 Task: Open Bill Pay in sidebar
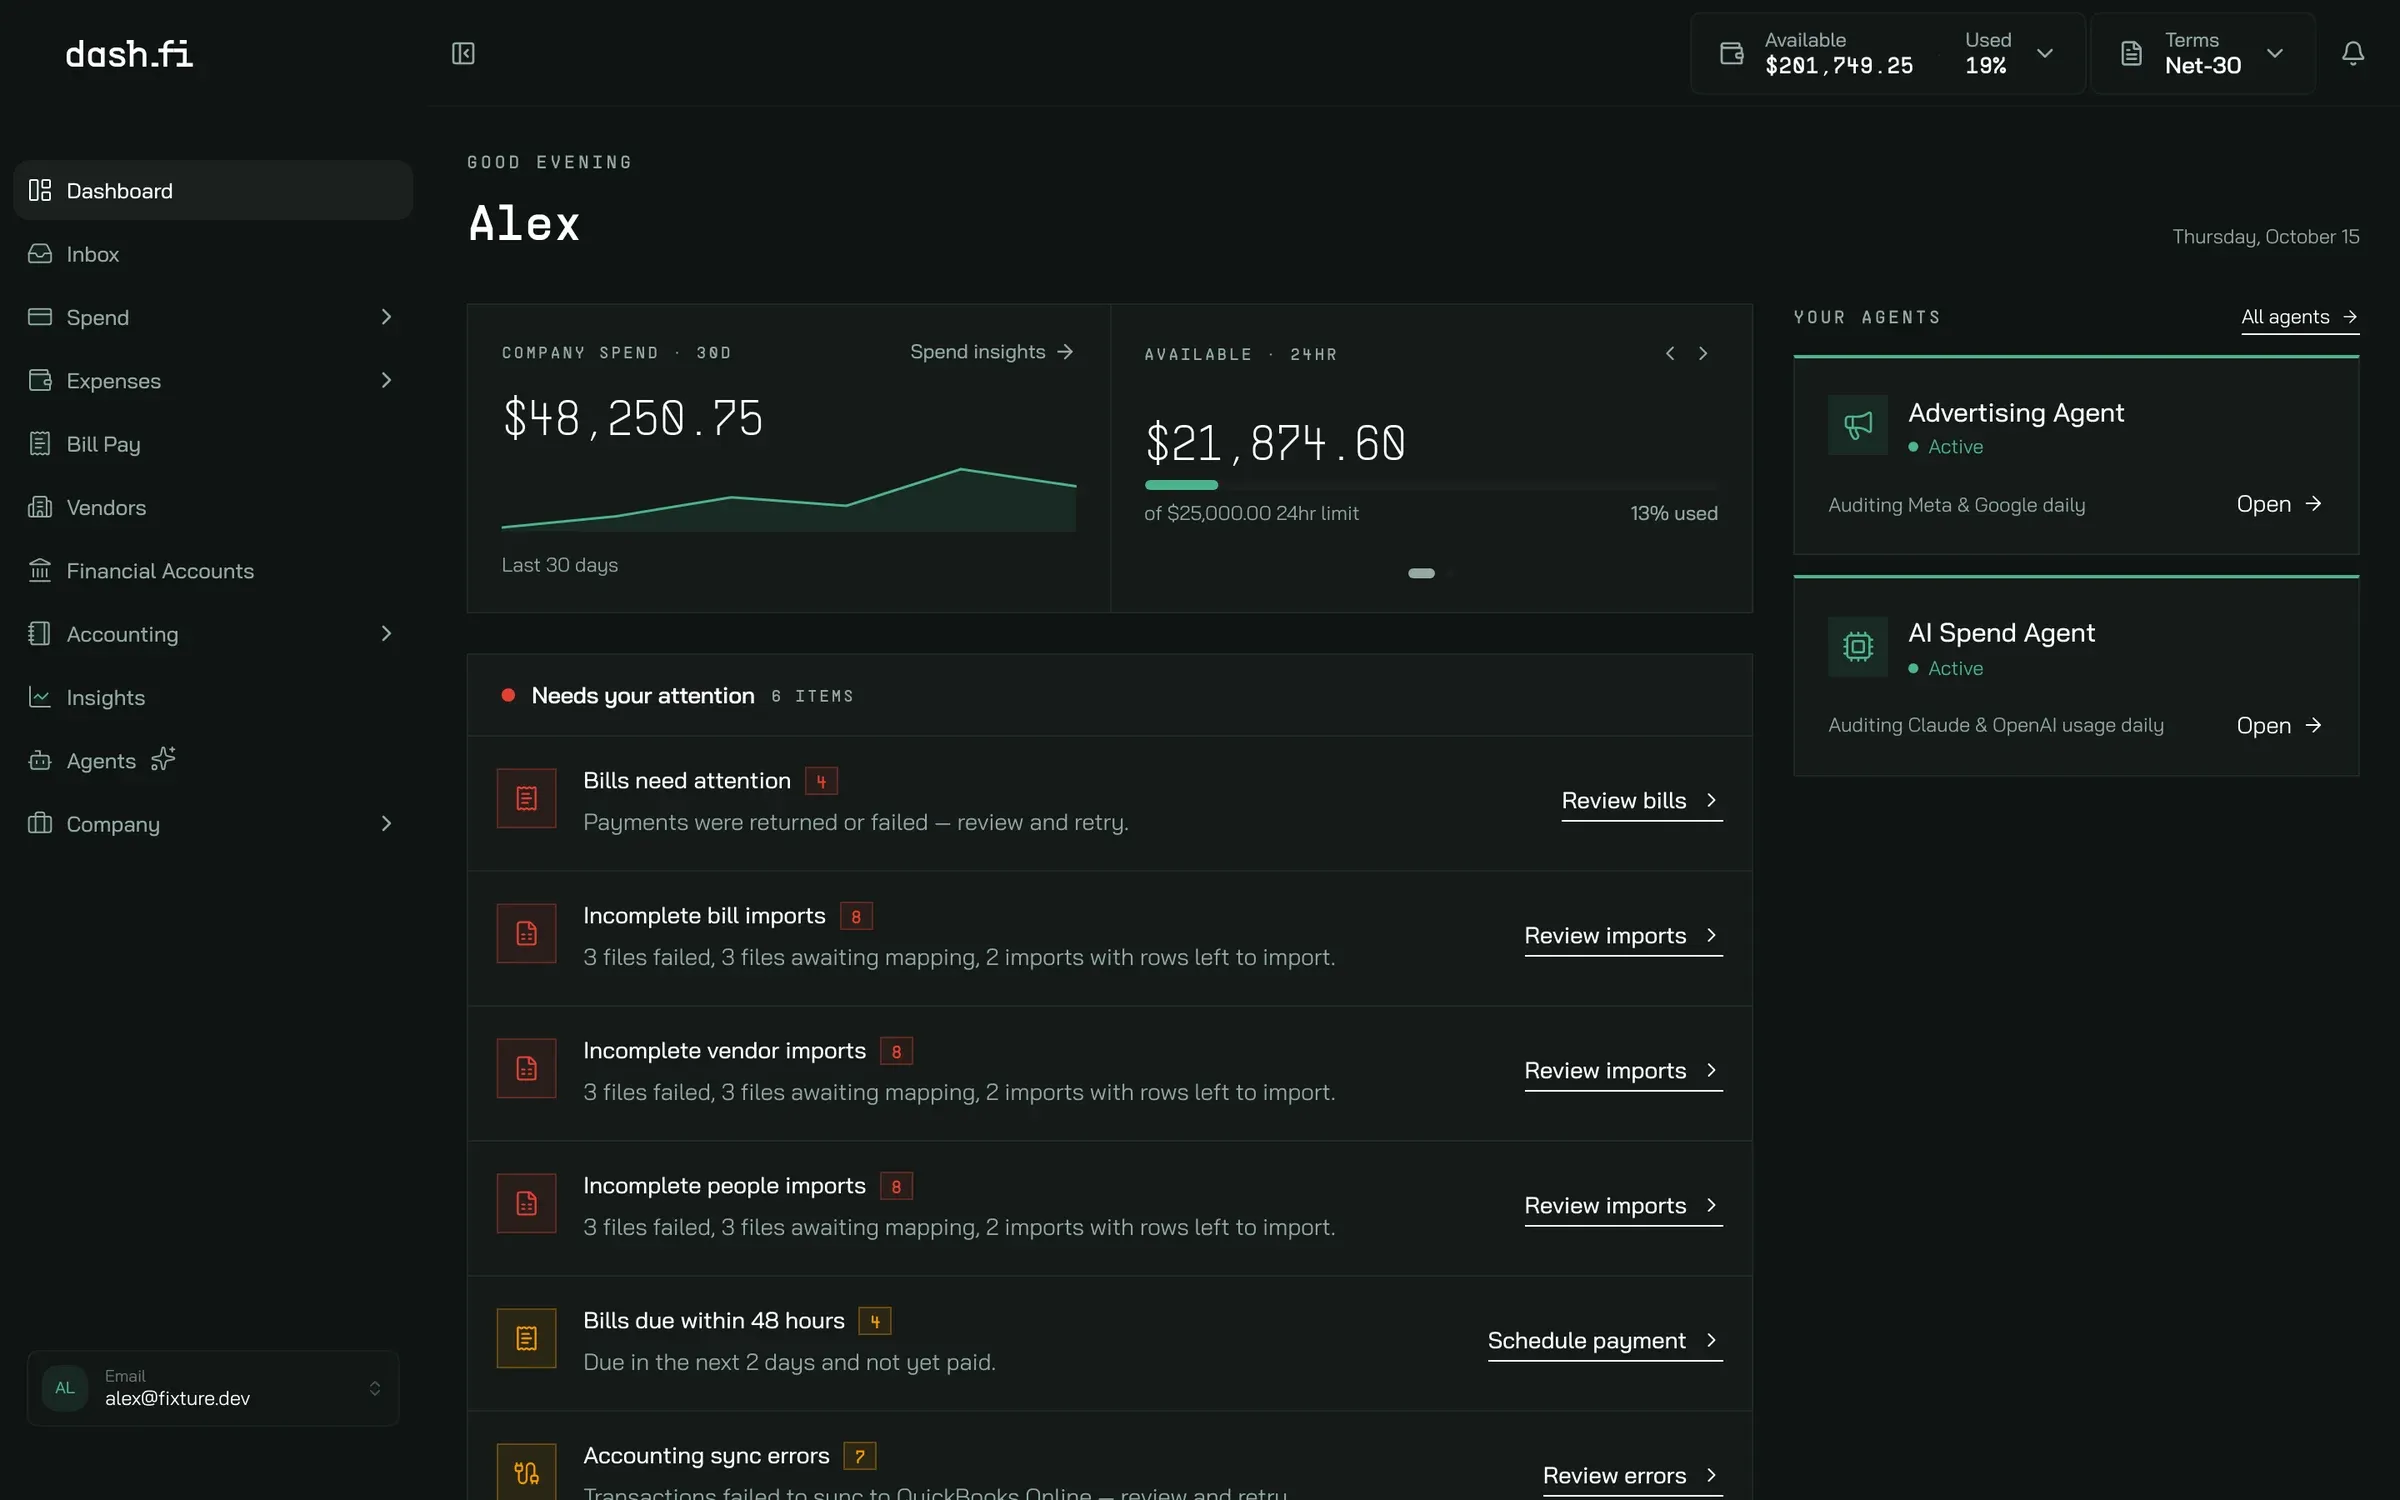[213, 444]
